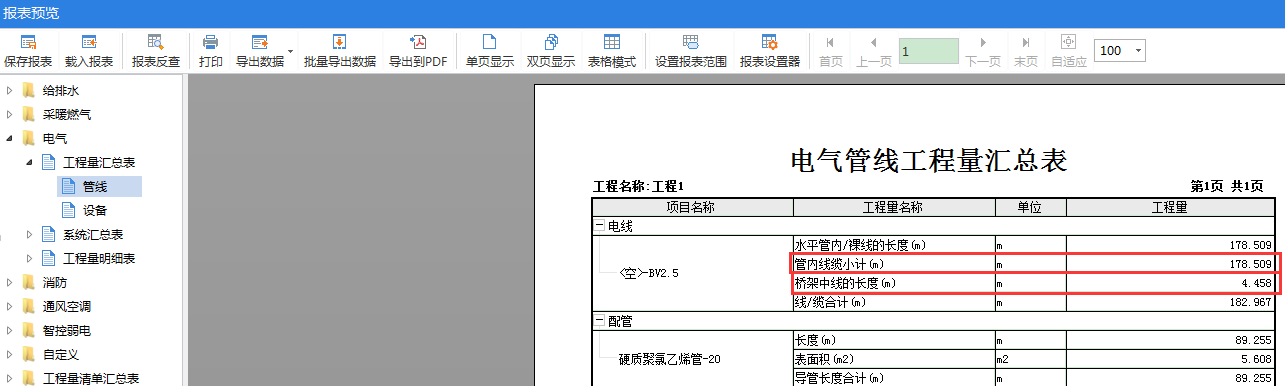Collapse the 配管 group in report
The height and width of the screenshot is (386, 1285).
pyautogui.click(x=600, y=322)
